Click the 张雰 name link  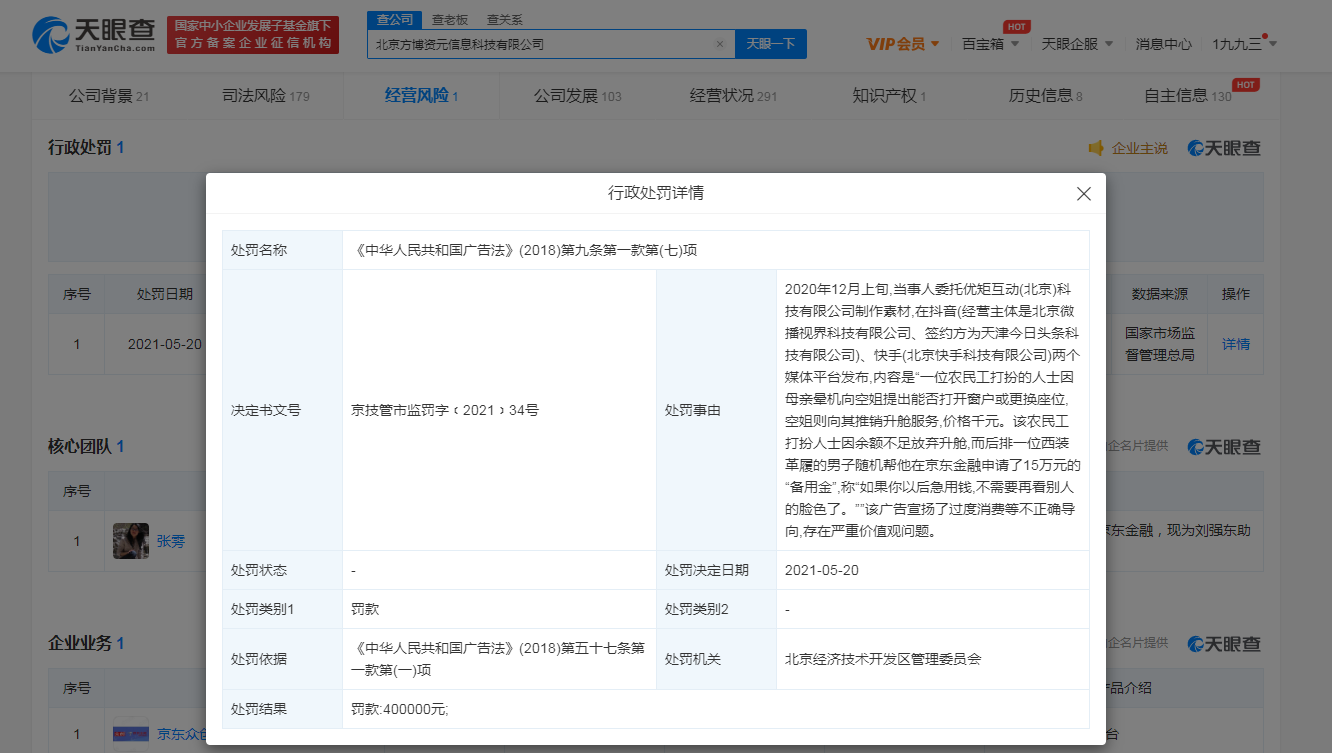[x=171, y=541]
